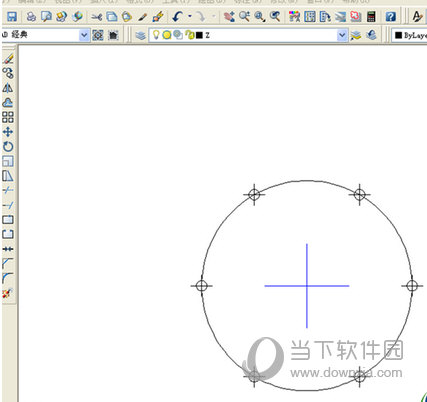Toggle layer Z lock icon
This screenshot has width=427, height=402.
(x=190, y=35)
